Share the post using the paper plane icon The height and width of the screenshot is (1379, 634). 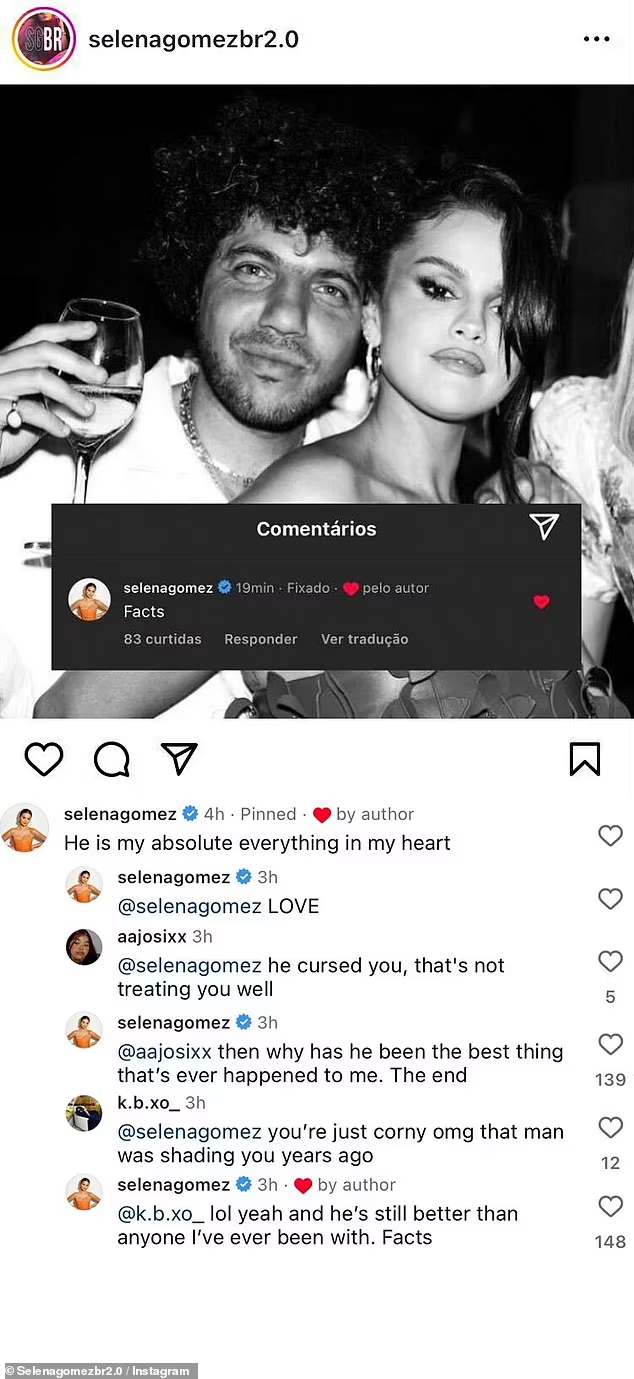[x=178, y=759]
